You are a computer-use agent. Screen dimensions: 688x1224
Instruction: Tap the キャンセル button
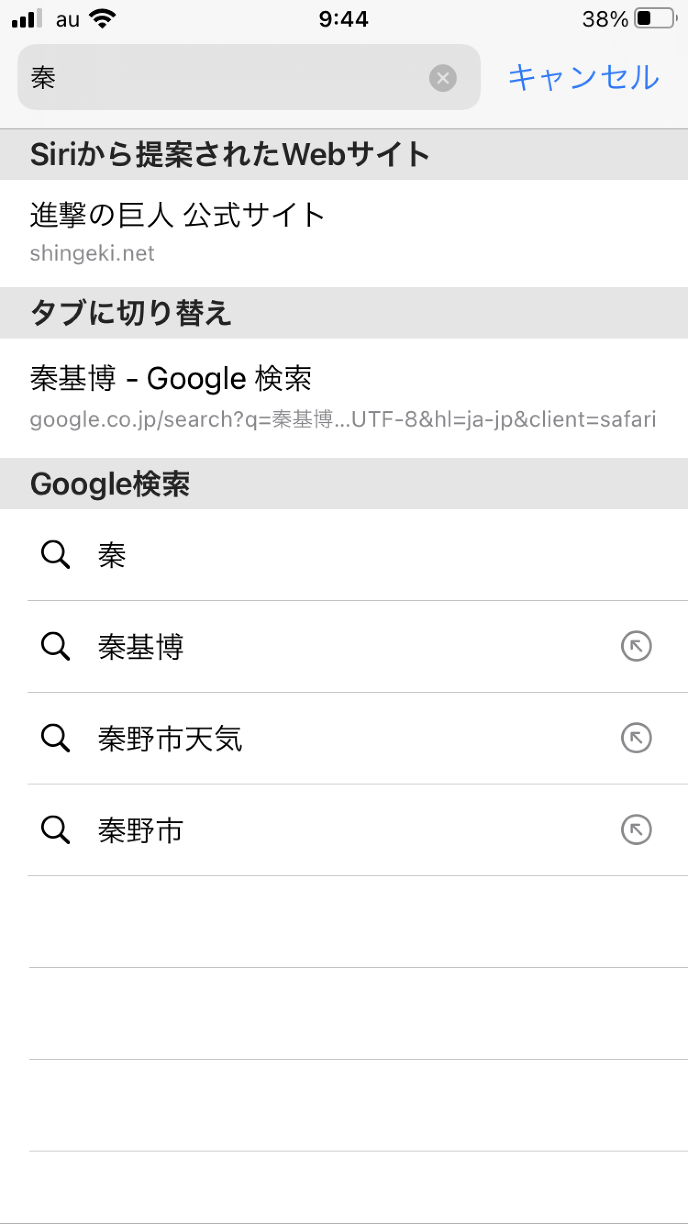(583, 77)
